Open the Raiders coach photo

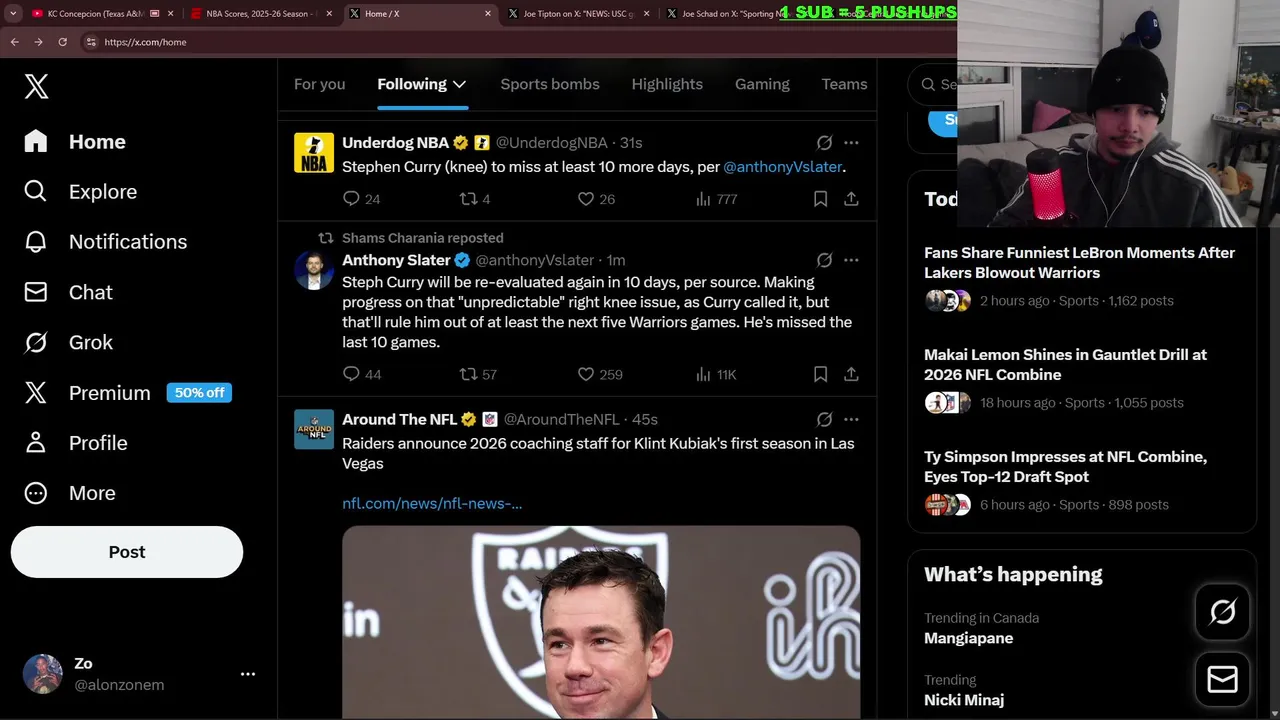click(x=601, y=622)
